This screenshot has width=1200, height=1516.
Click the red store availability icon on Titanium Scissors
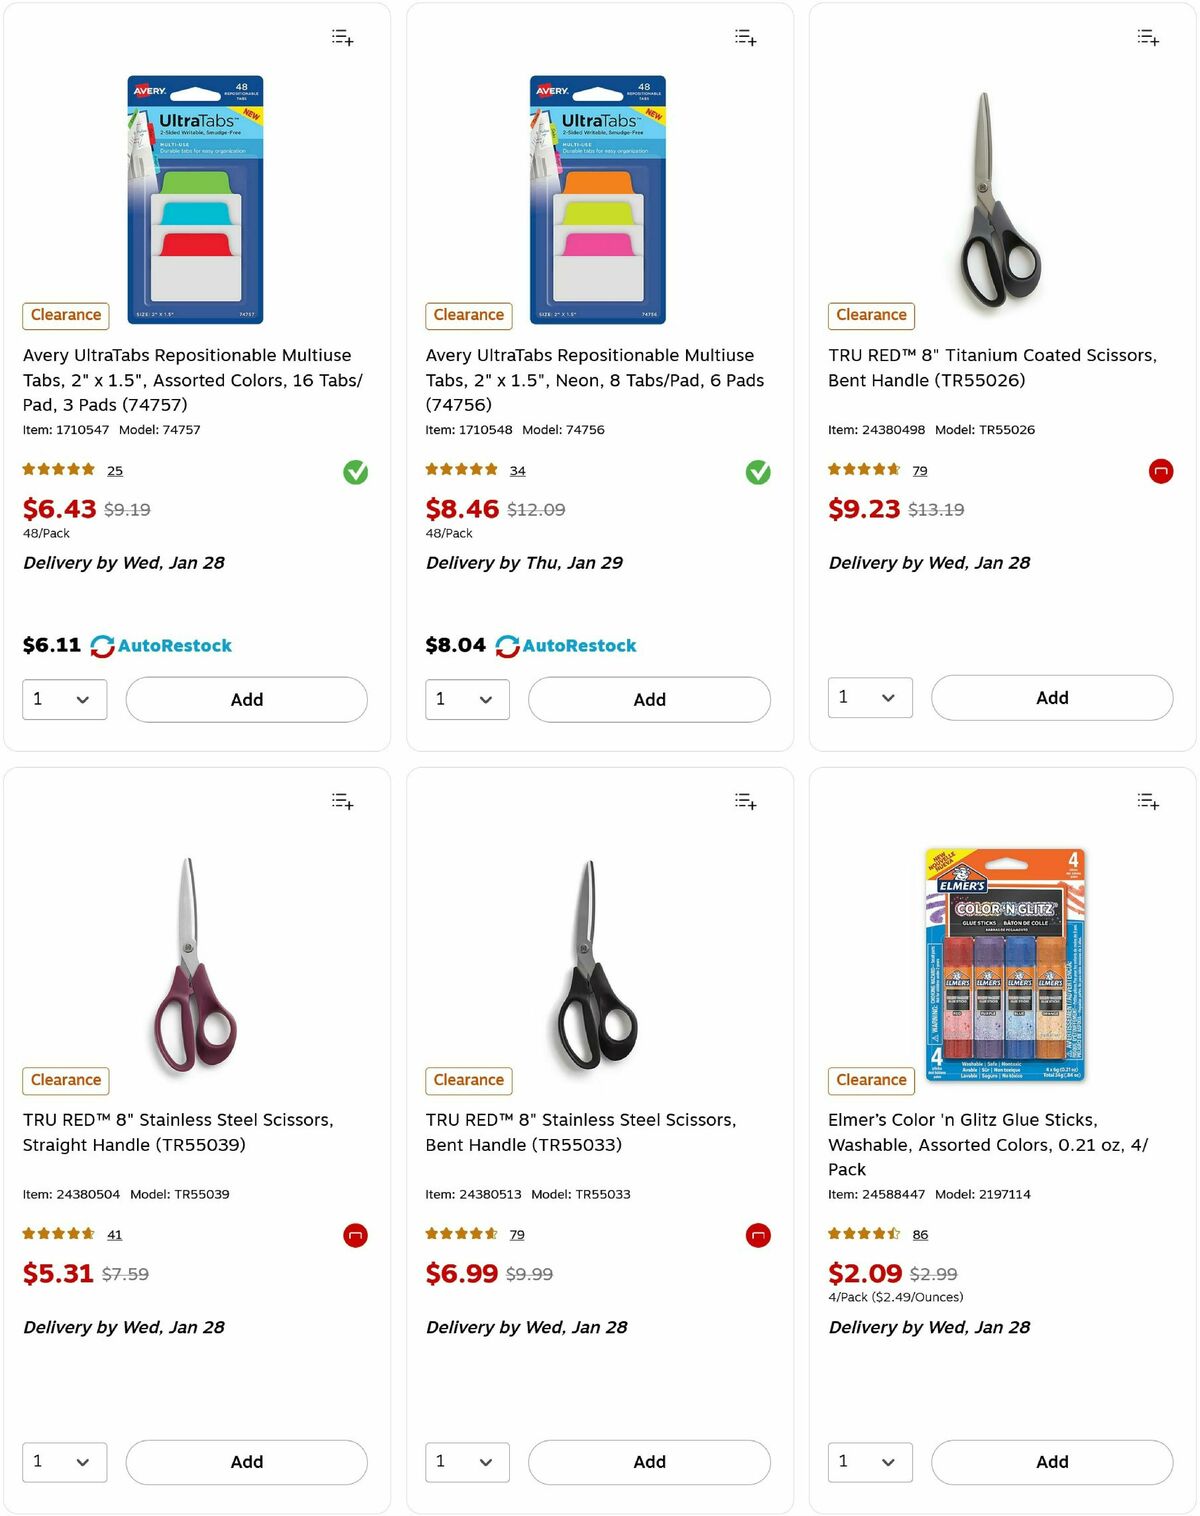pos(1160,471)
